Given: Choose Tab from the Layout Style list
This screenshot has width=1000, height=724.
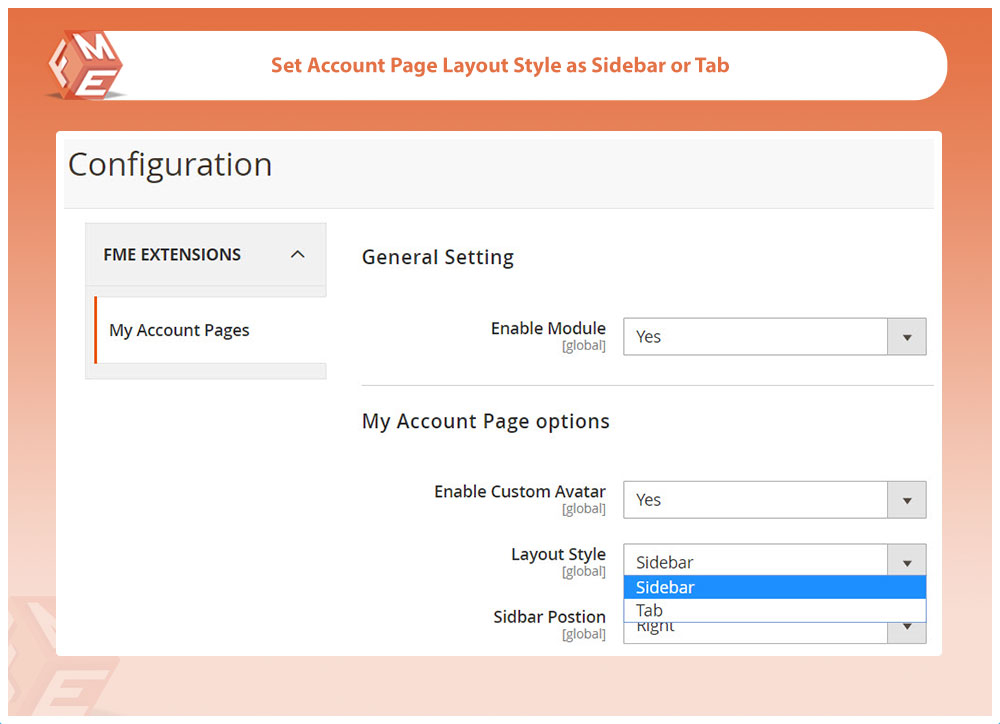Looking at the screenshot, I should 774,610.
